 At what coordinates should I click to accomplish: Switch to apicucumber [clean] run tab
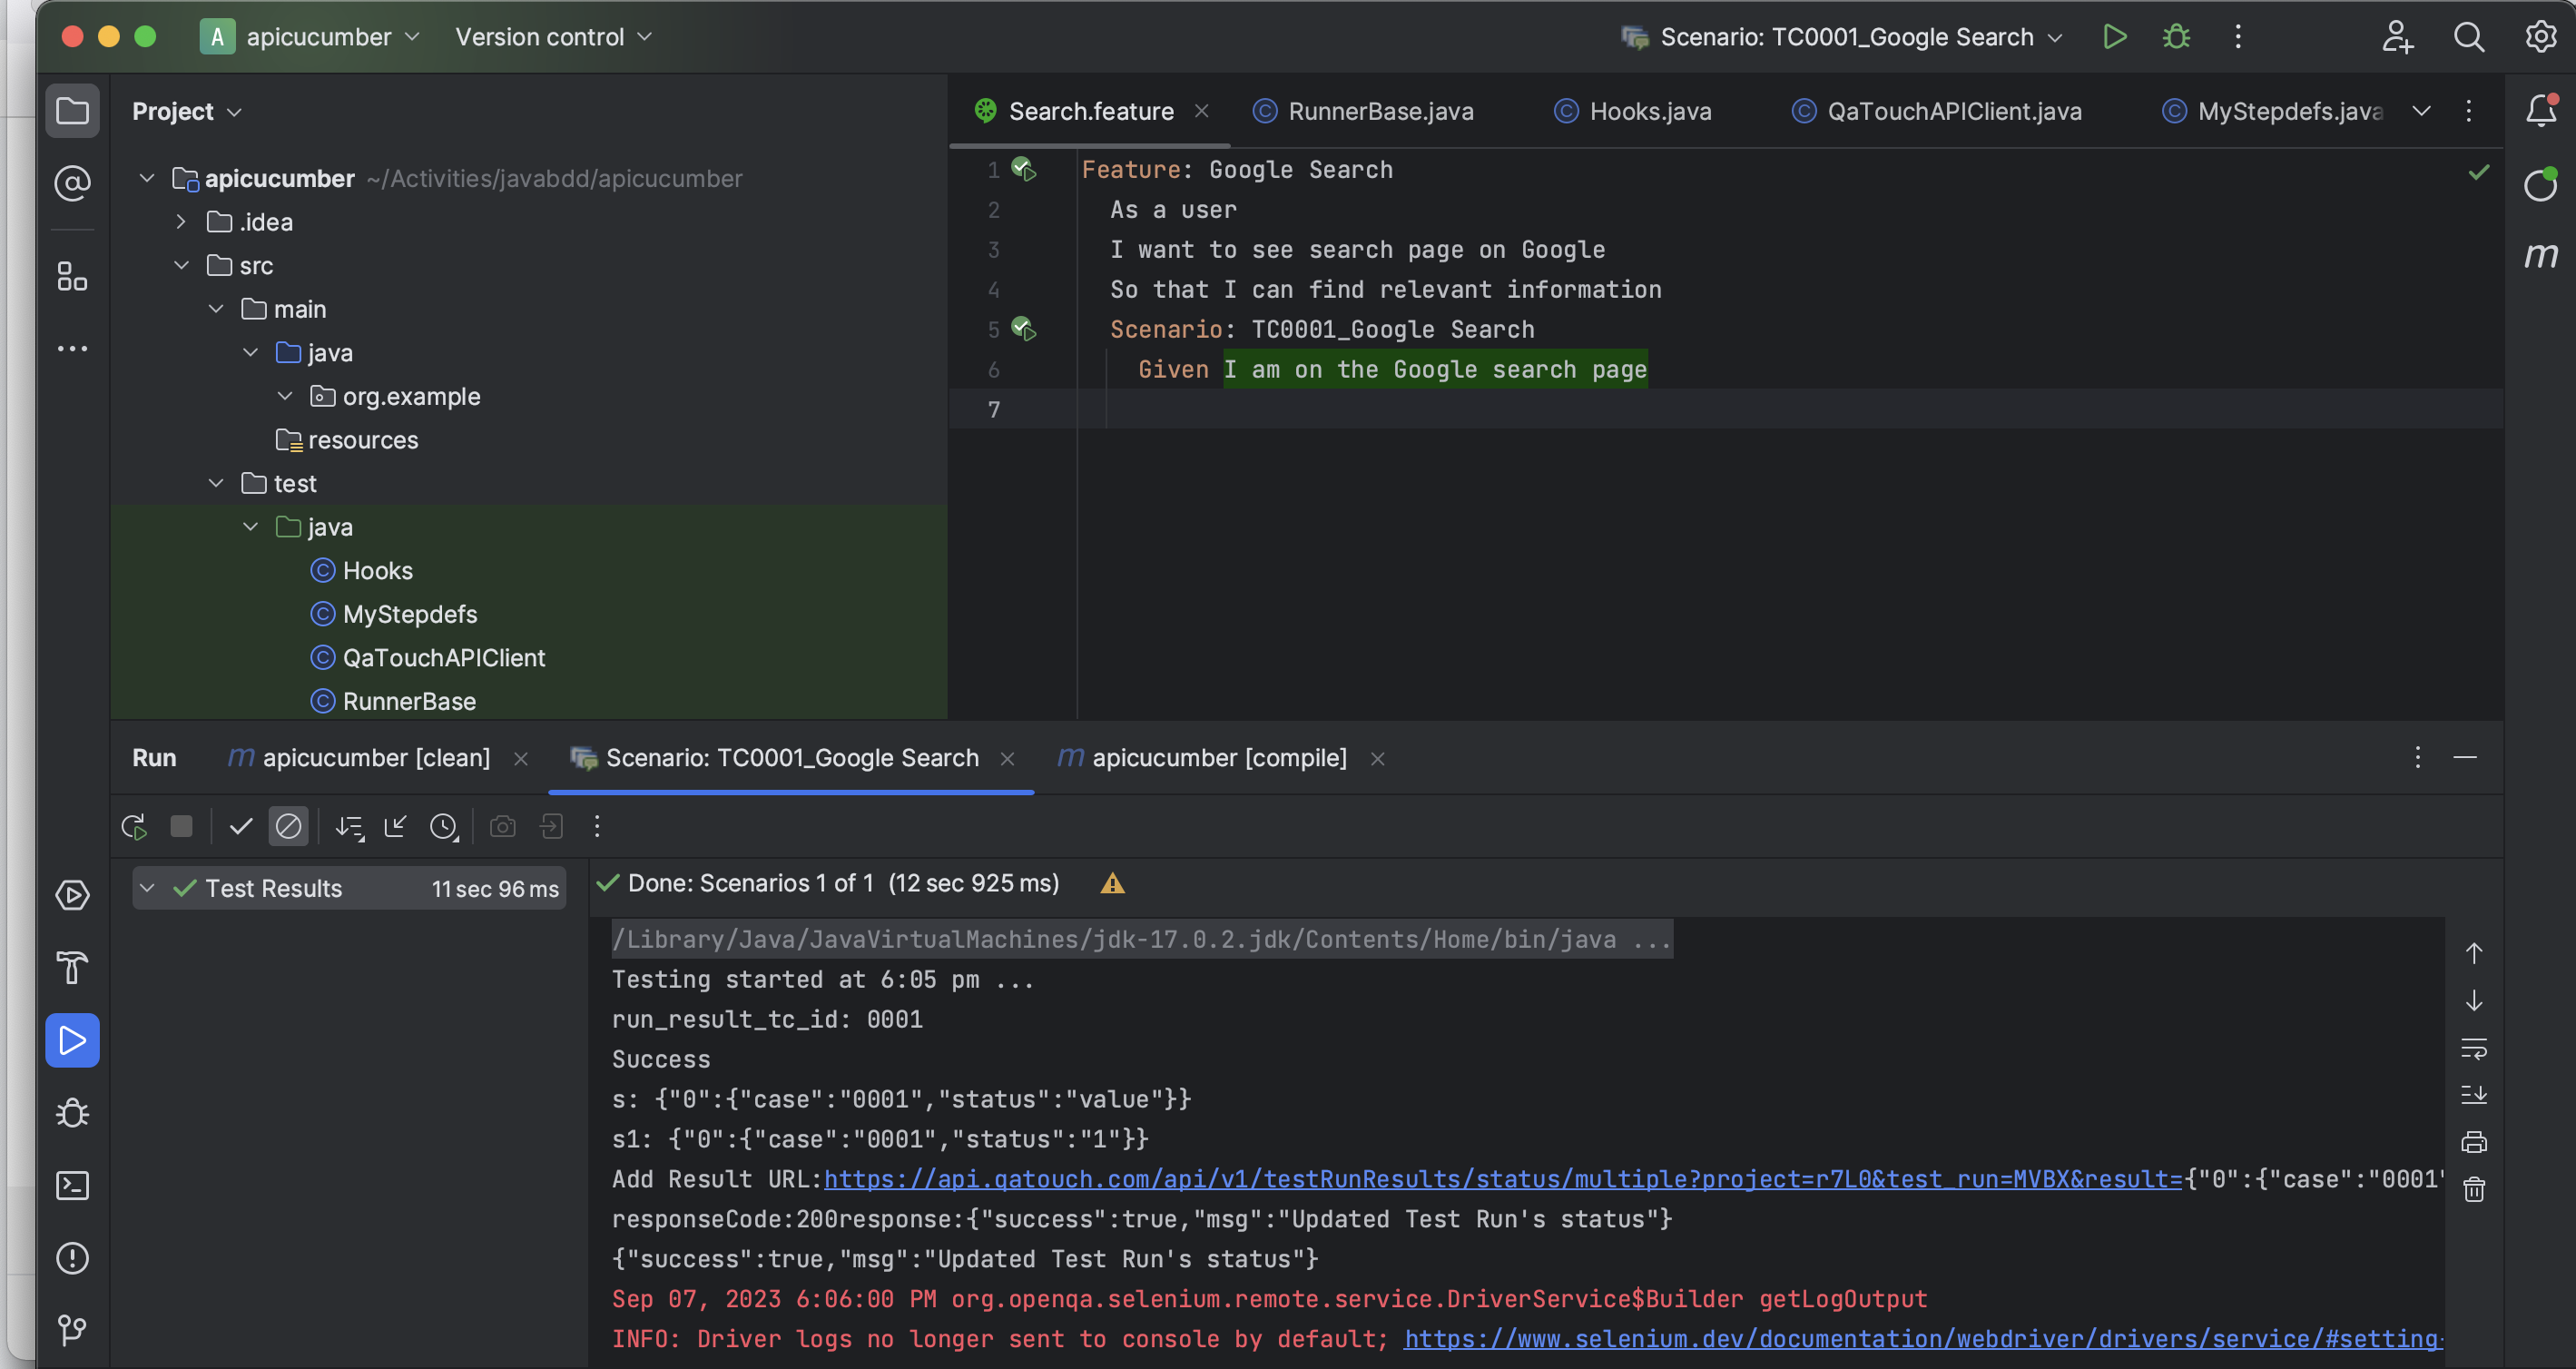360,758
